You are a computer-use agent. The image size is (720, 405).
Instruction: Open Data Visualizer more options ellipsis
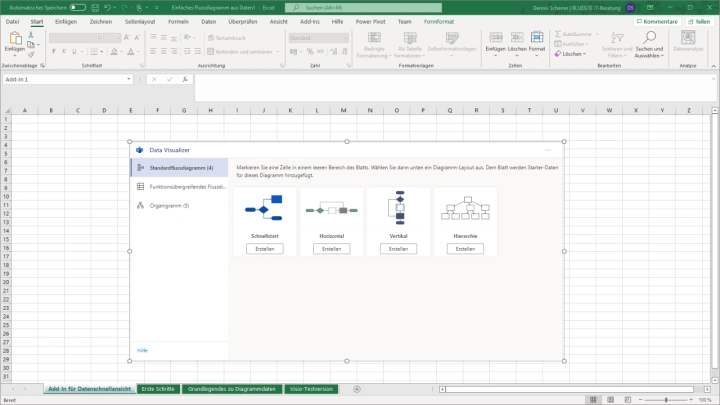(548, 150)
